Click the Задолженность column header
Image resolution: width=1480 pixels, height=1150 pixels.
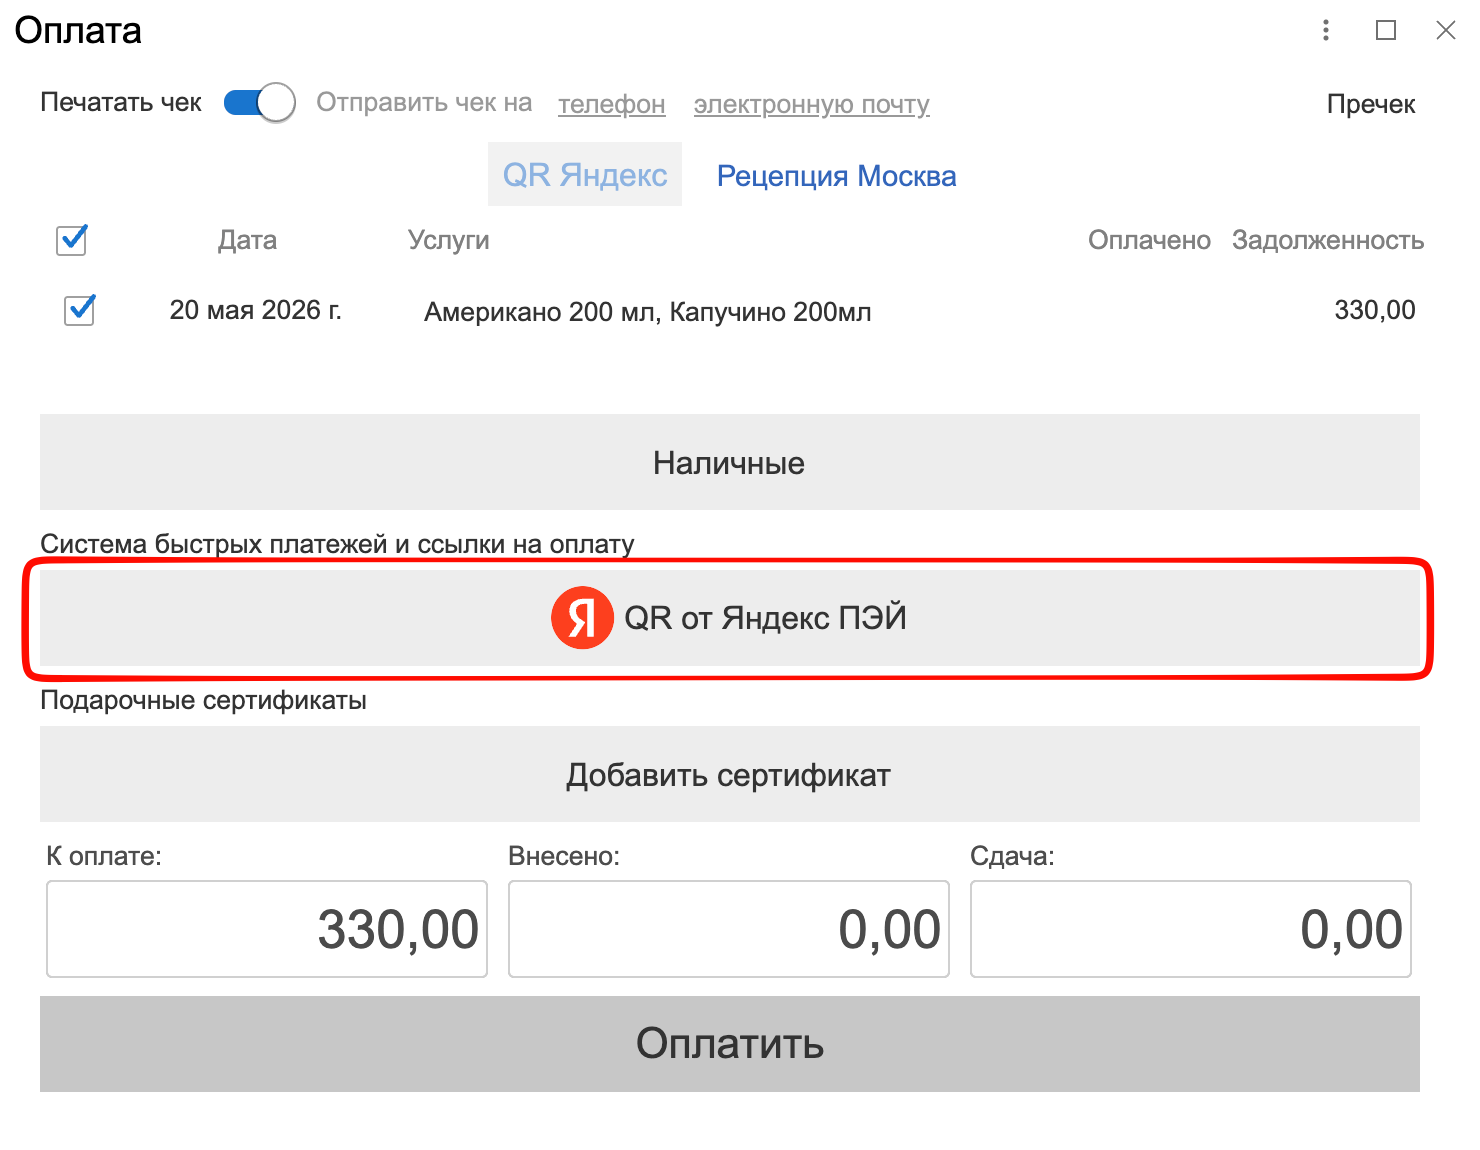click(x=1328, y=240)
